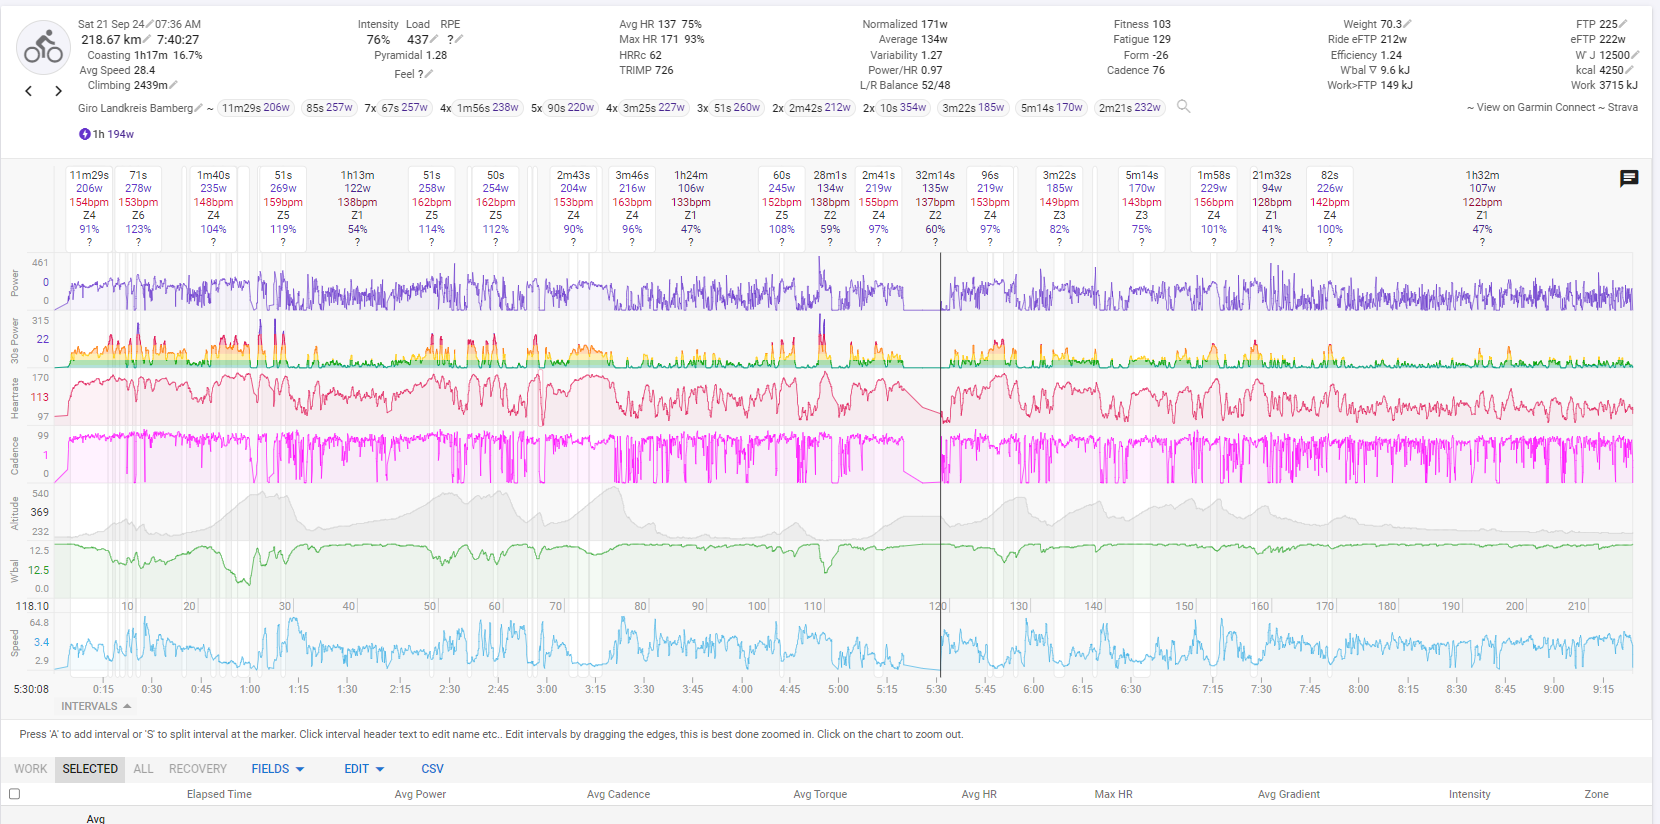
Task: Edit the distance with the pencil icon
Action: 147,40
